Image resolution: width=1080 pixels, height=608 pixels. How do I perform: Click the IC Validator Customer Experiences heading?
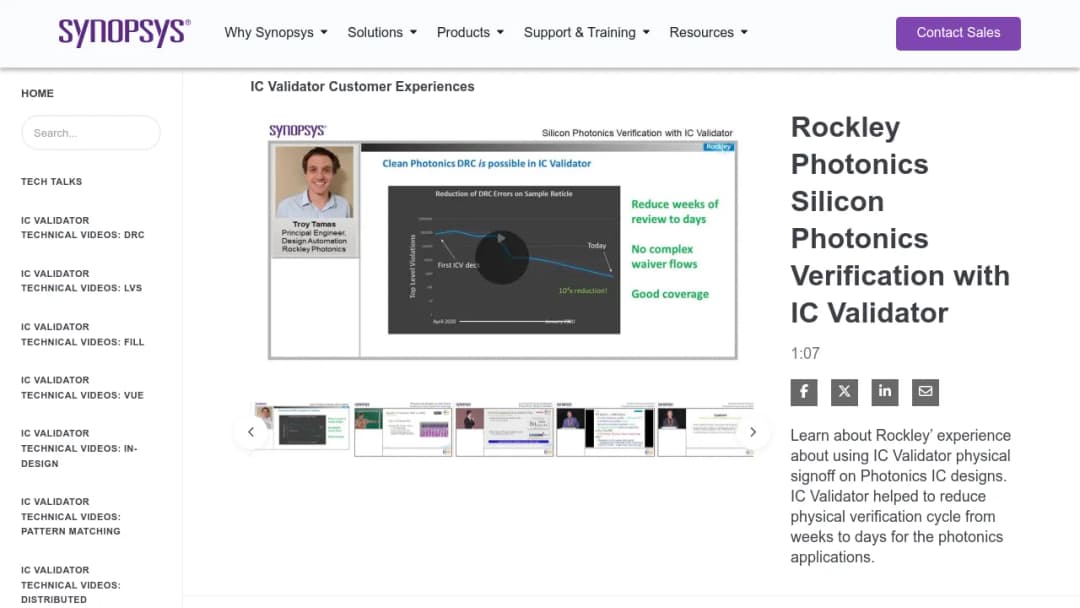(362, 87)
